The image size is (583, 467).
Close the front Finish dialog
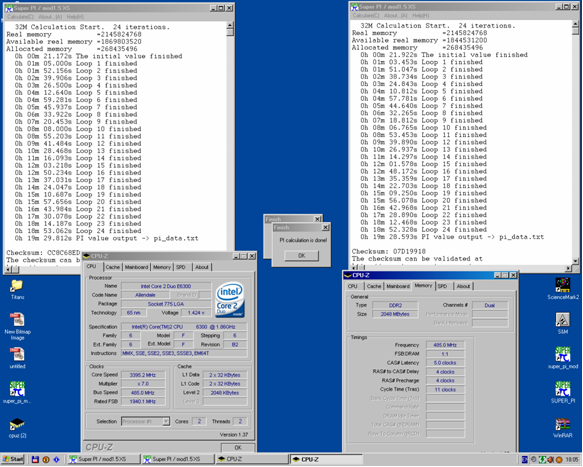[x=325, y=227]
